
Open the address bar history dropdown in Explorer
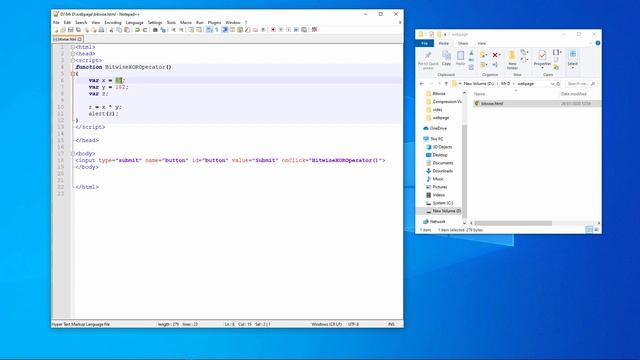pos(553,84)
